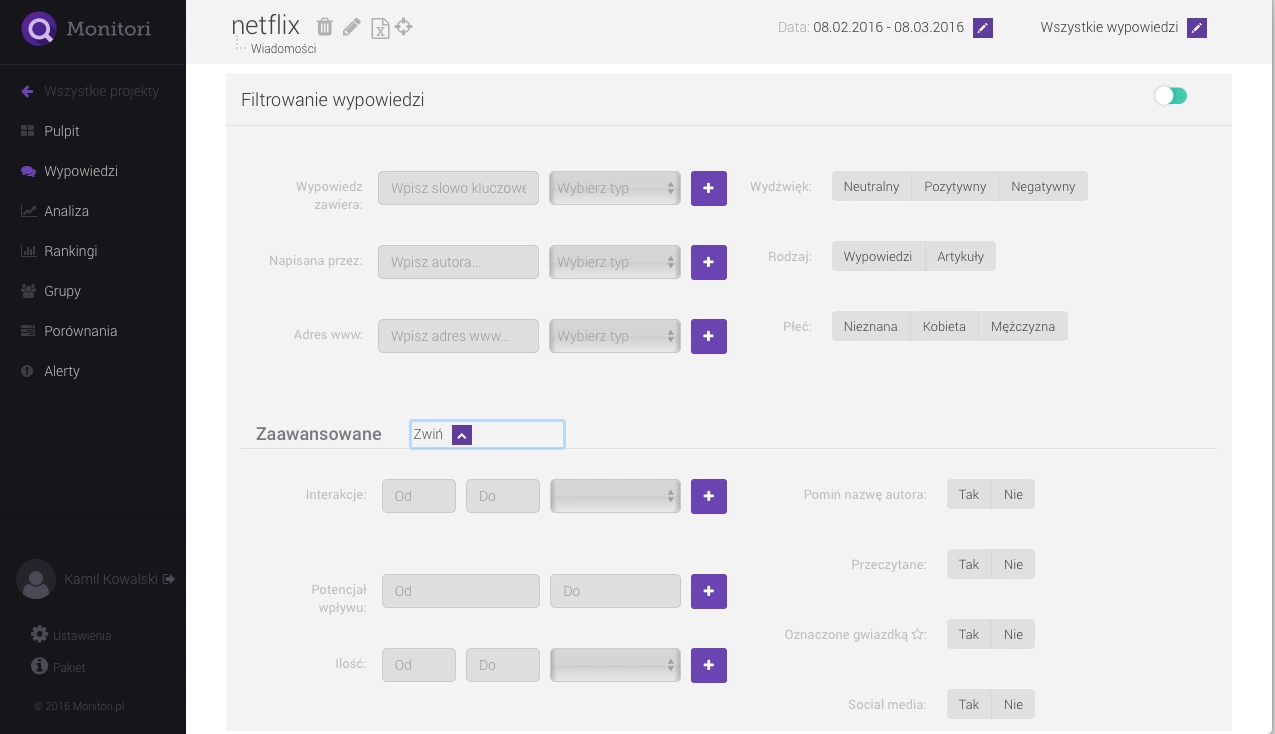Screen dimensions: 1275x734
Task: Open the Ilość type dropdown
Action: [615, 665]
